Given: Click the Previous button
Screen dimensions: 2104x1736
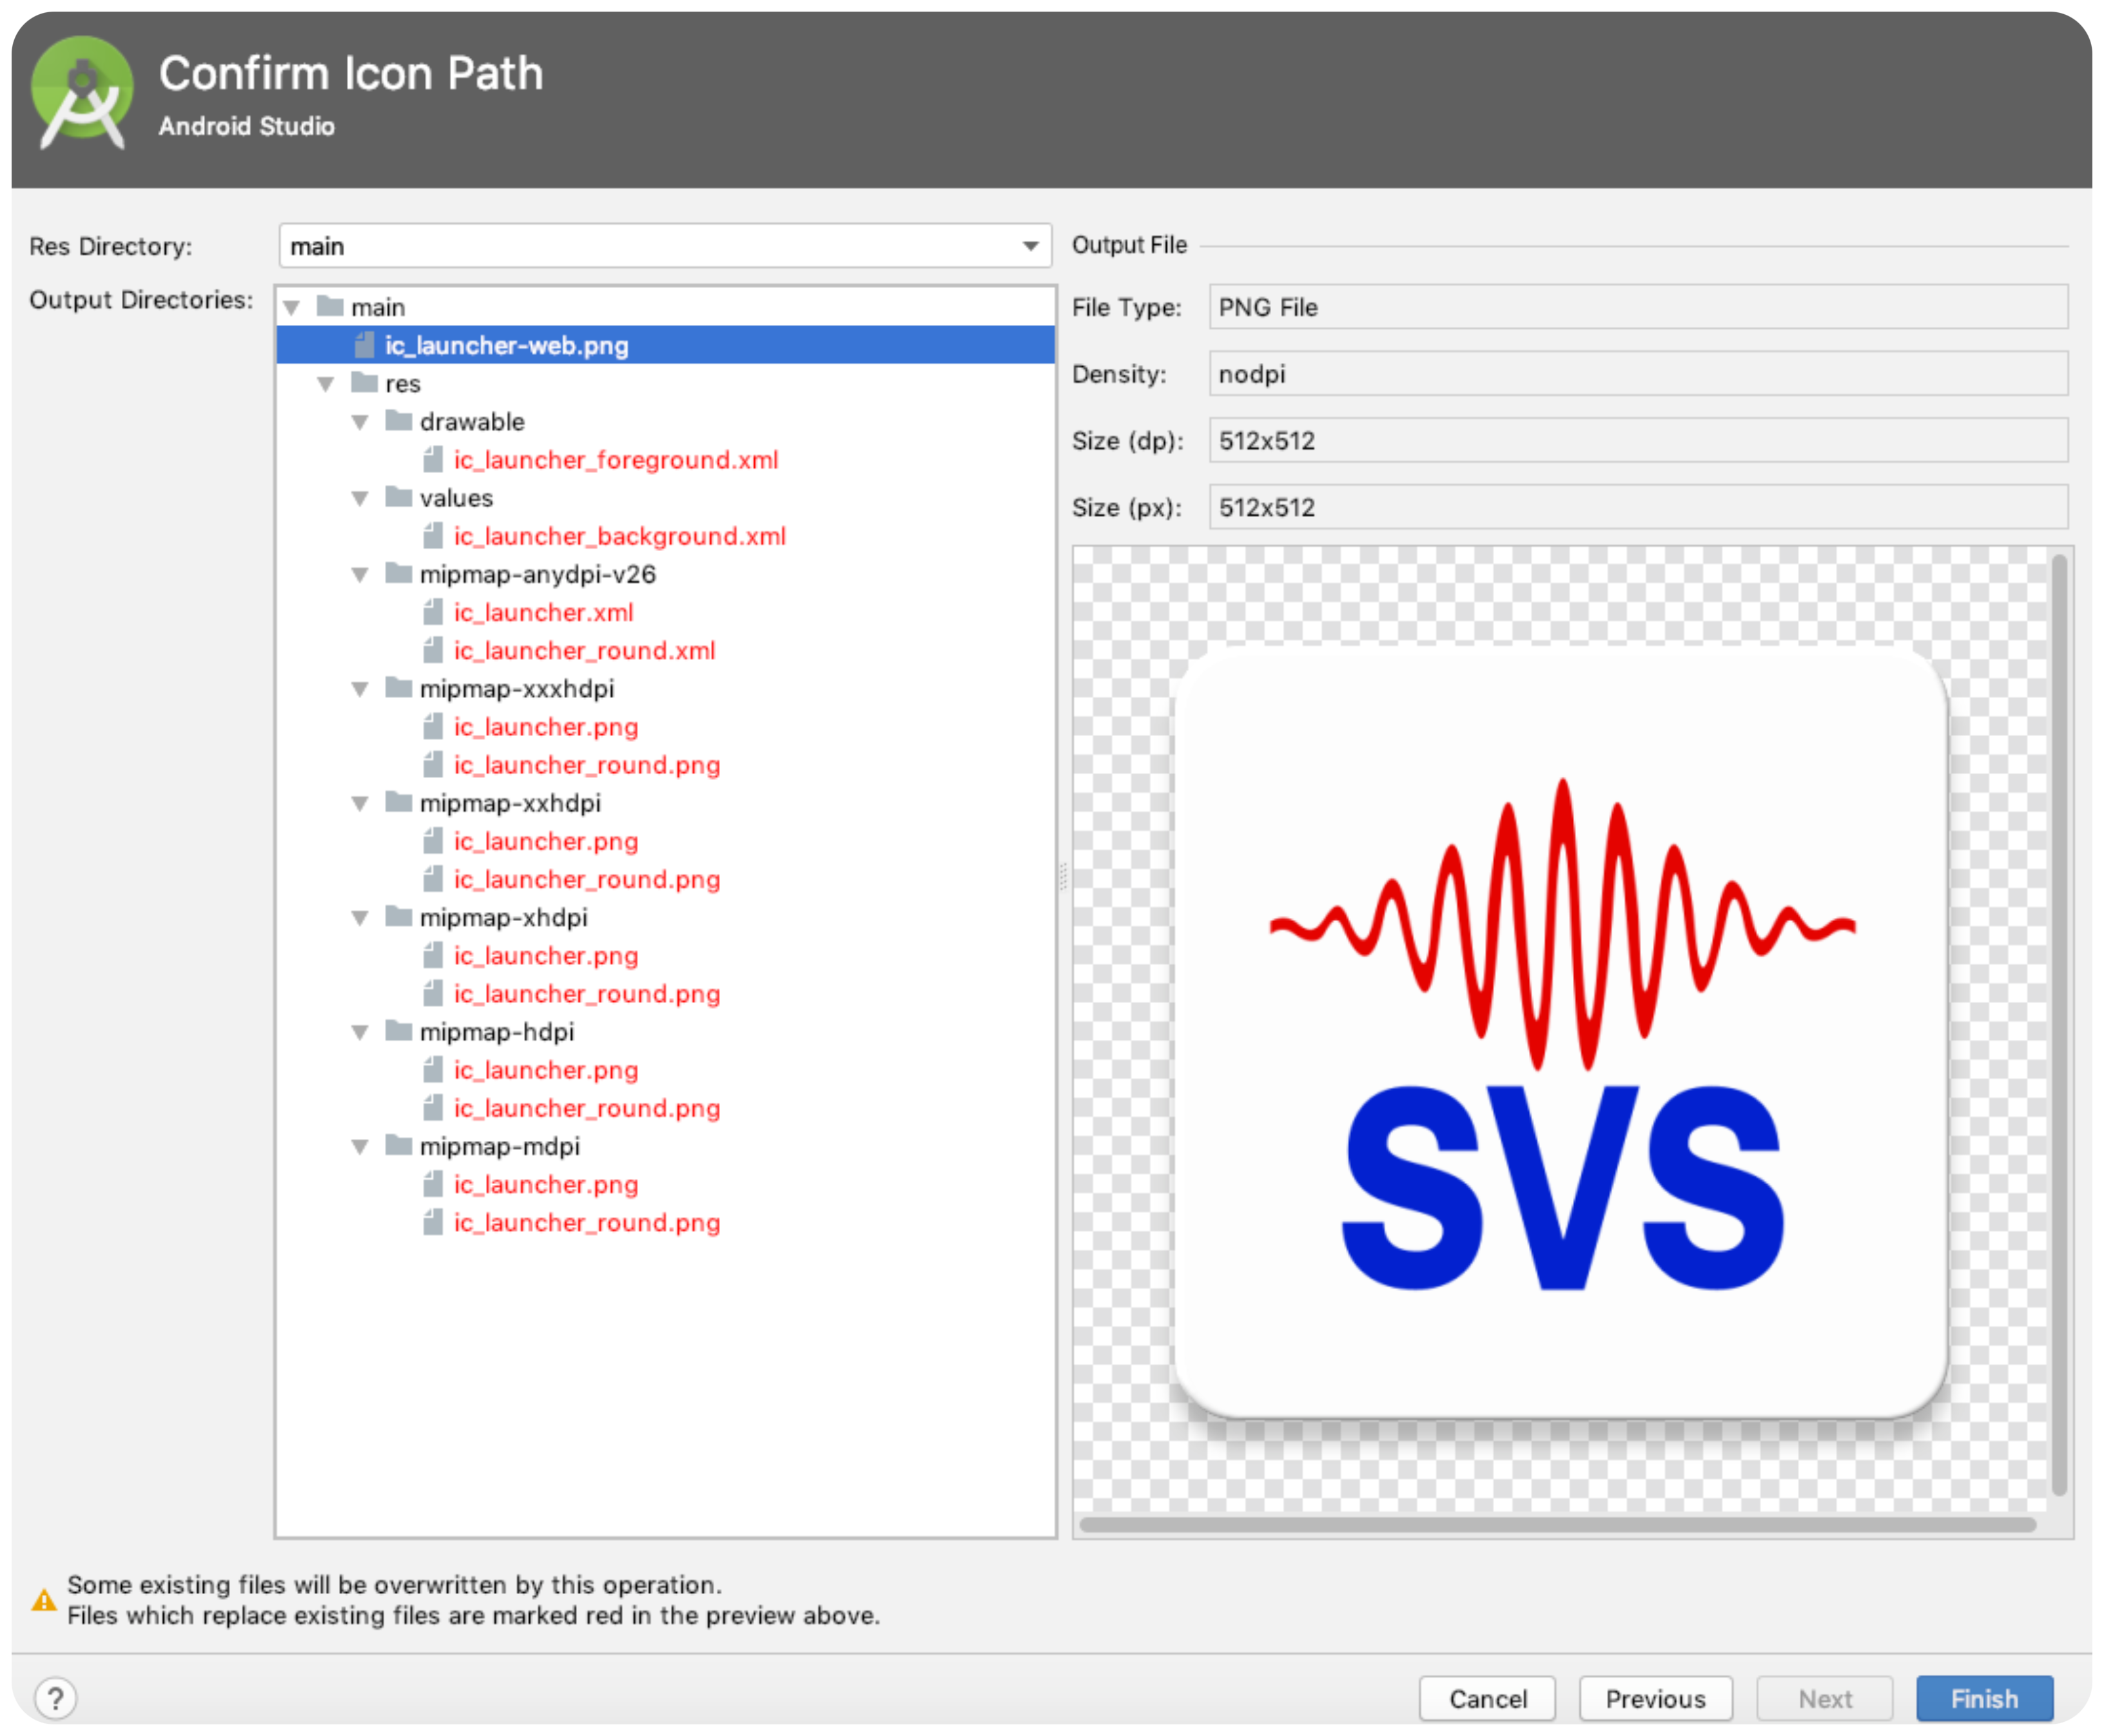Looking at the screenshot, I should 1655,1698.
